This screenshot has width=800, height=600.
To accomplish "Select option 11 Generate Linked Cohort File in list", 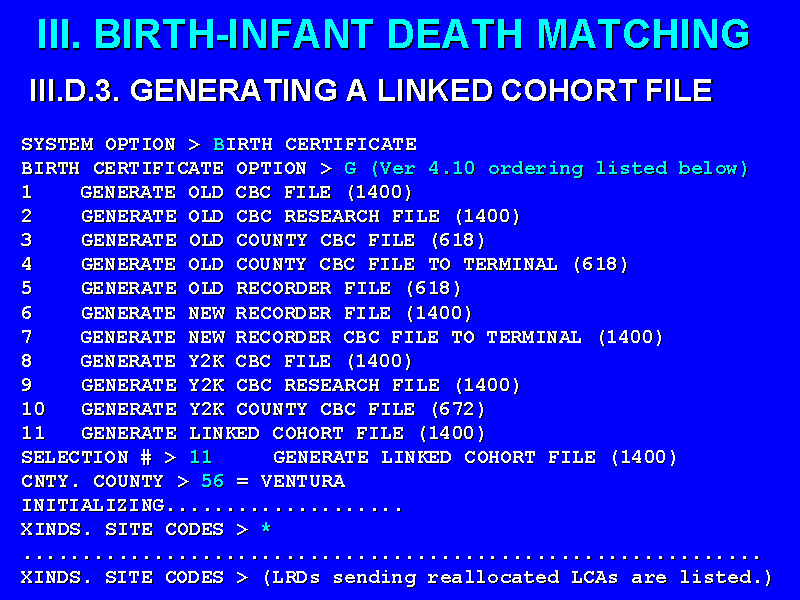I will pyautogui.click(x=283, y=433).
